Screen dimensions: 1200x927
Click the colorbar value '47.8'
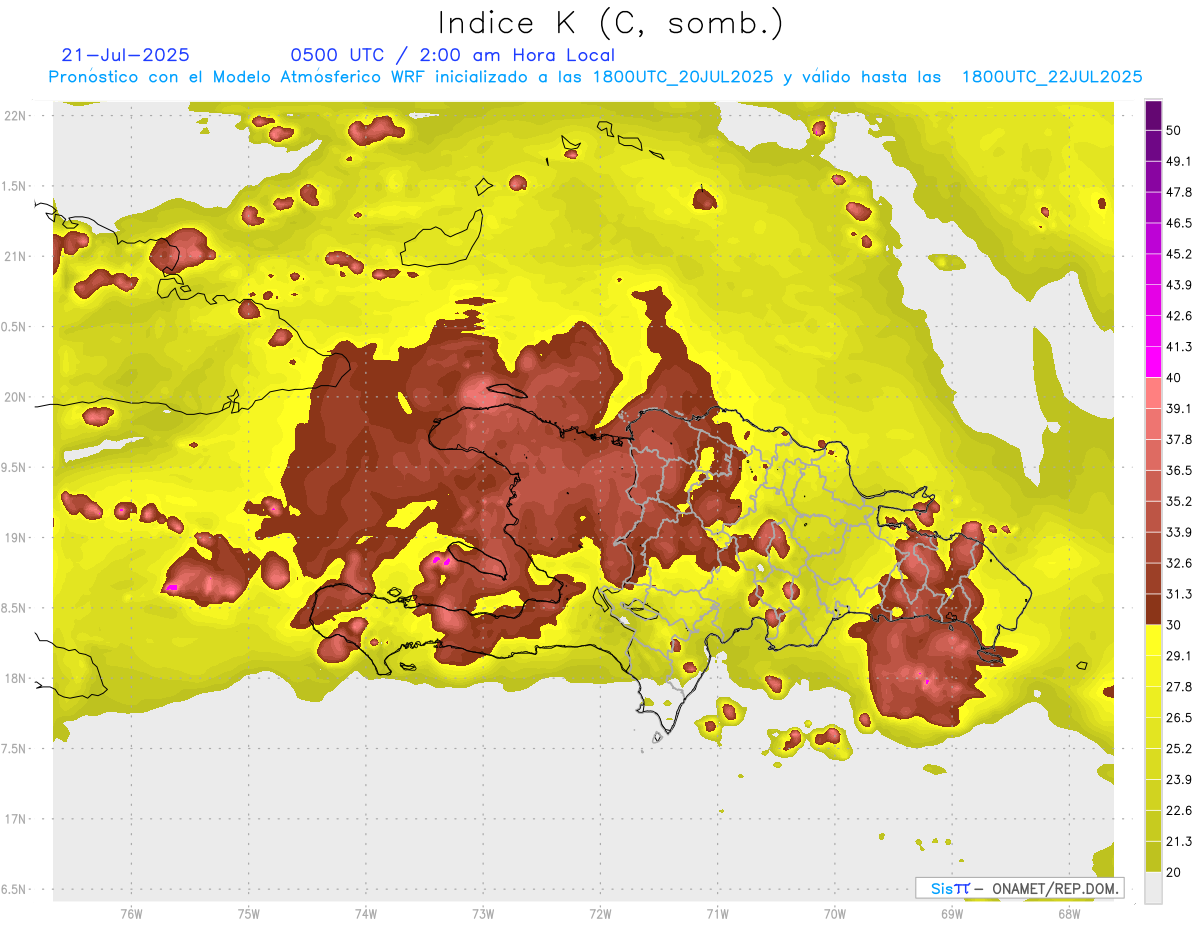(1179, 192)
